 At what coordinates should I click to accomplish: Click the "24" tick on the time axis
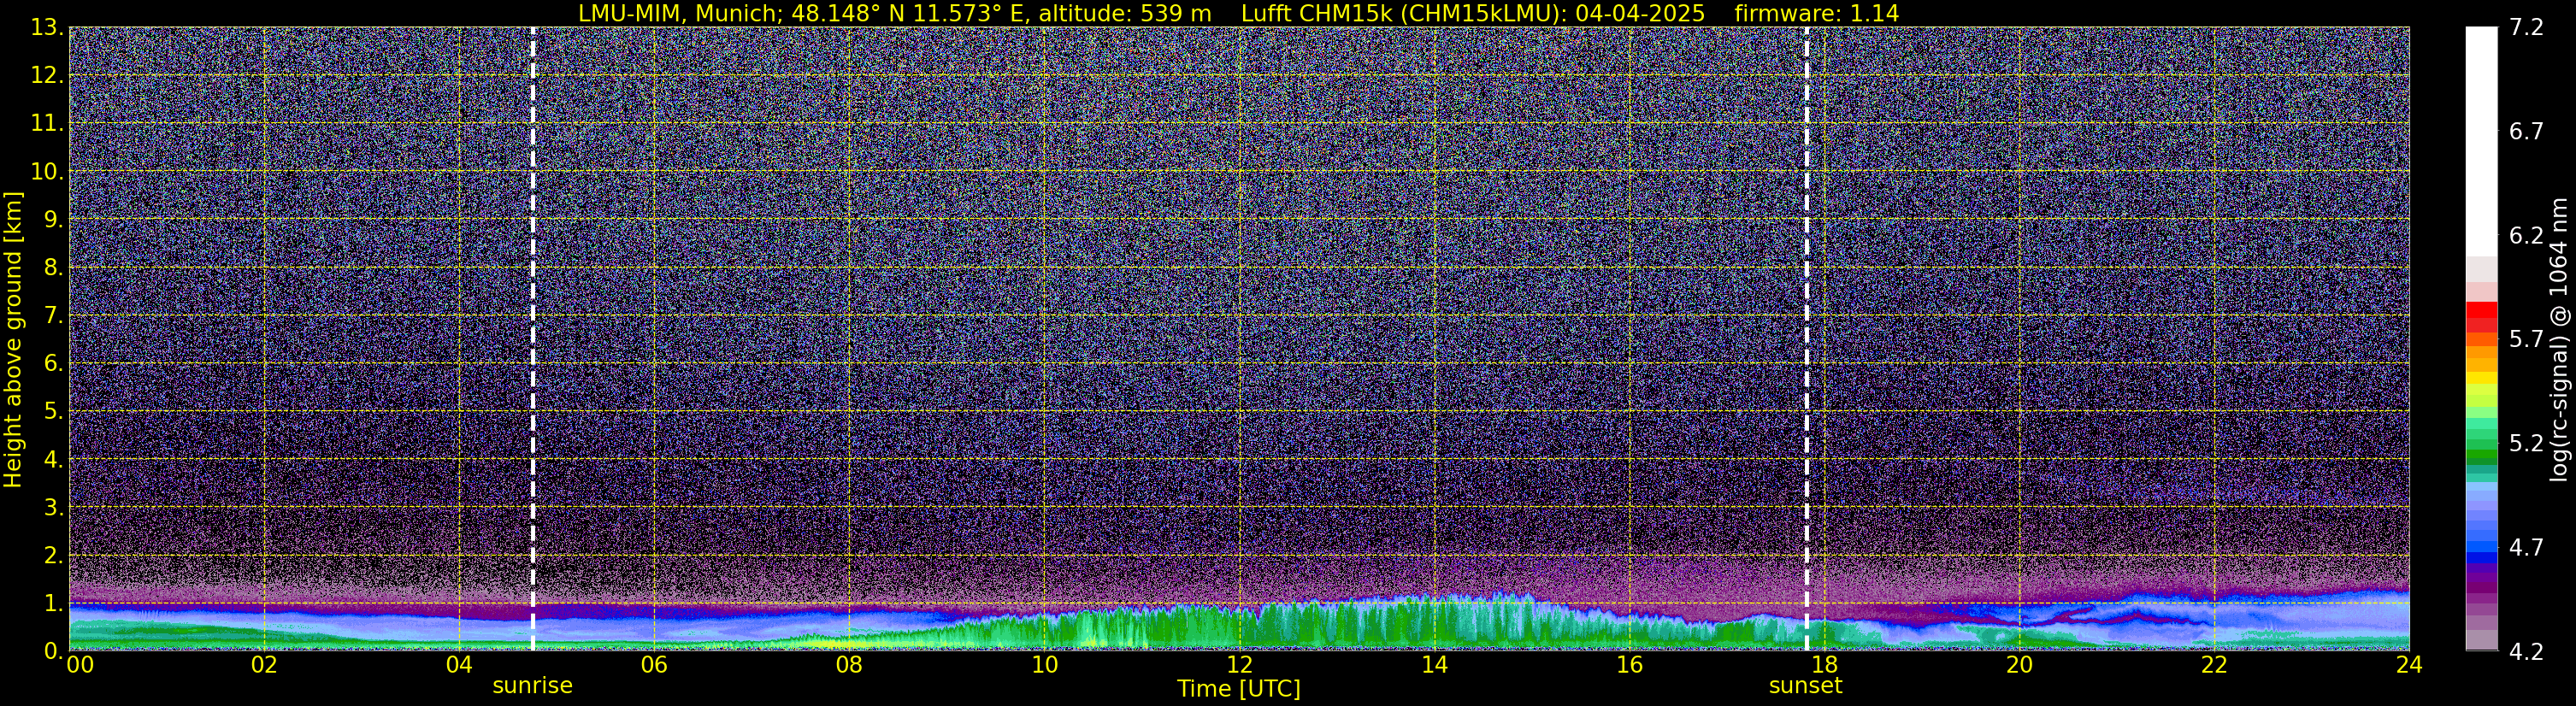[x=2409, y=665]
